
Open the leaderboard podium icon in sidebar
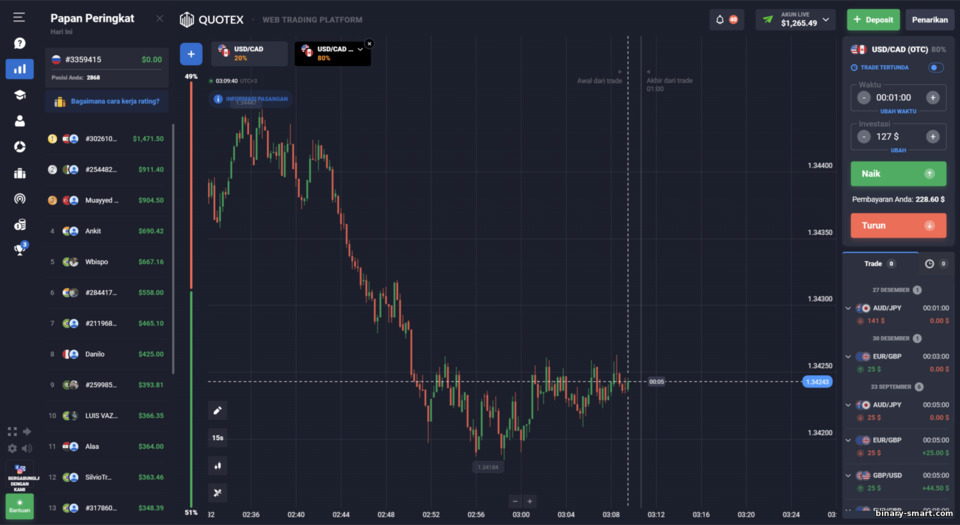(20, 173)
